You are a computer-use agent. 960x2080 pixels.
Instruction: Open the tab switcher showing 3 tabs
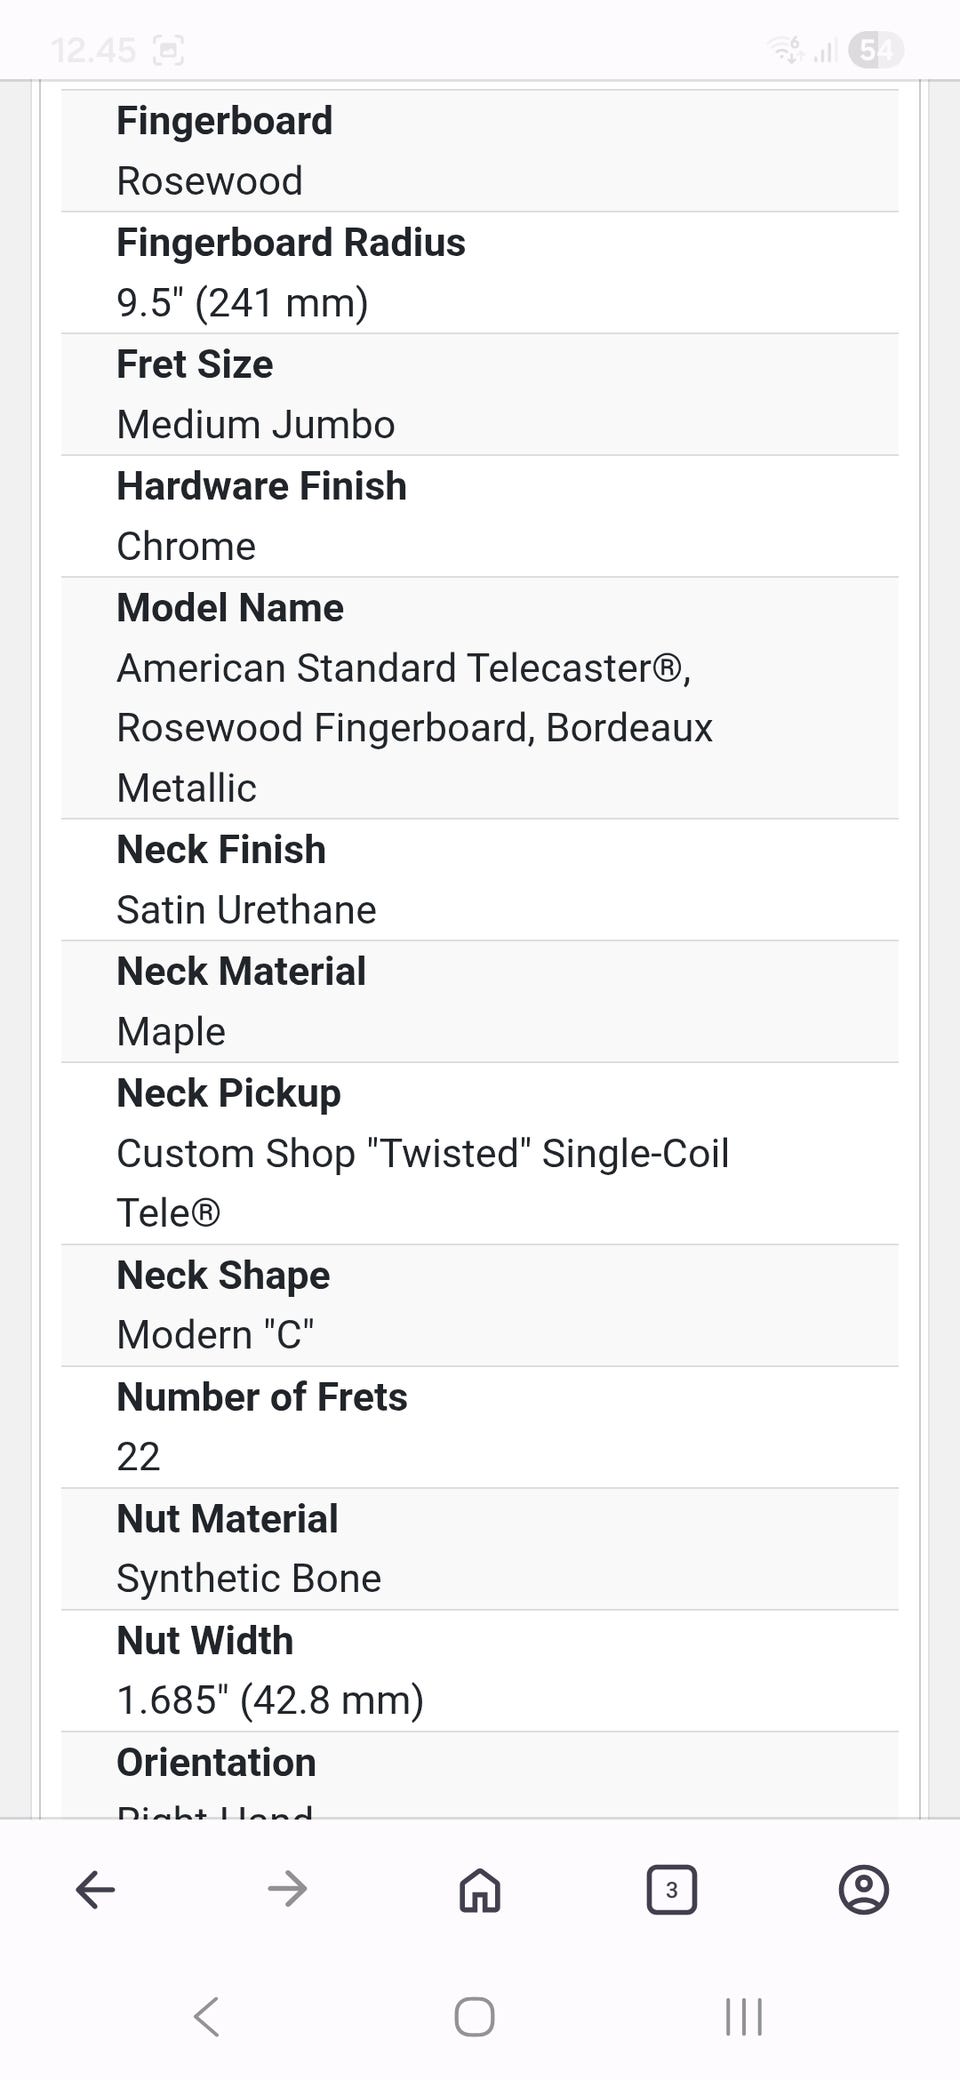pyautogui.click(x=672, y=1890)
